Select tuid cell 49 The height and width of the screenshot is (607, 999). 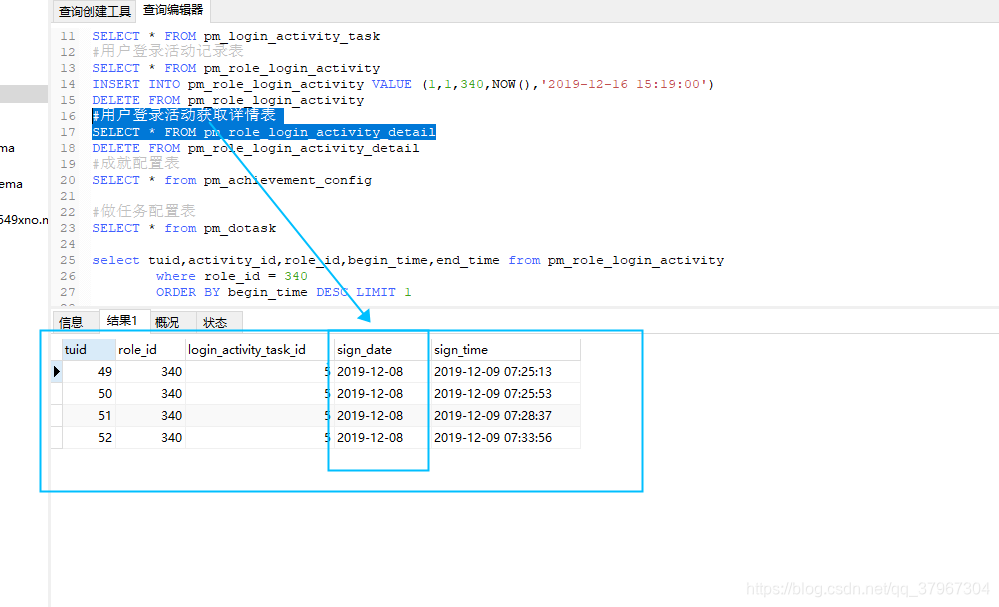89,371
